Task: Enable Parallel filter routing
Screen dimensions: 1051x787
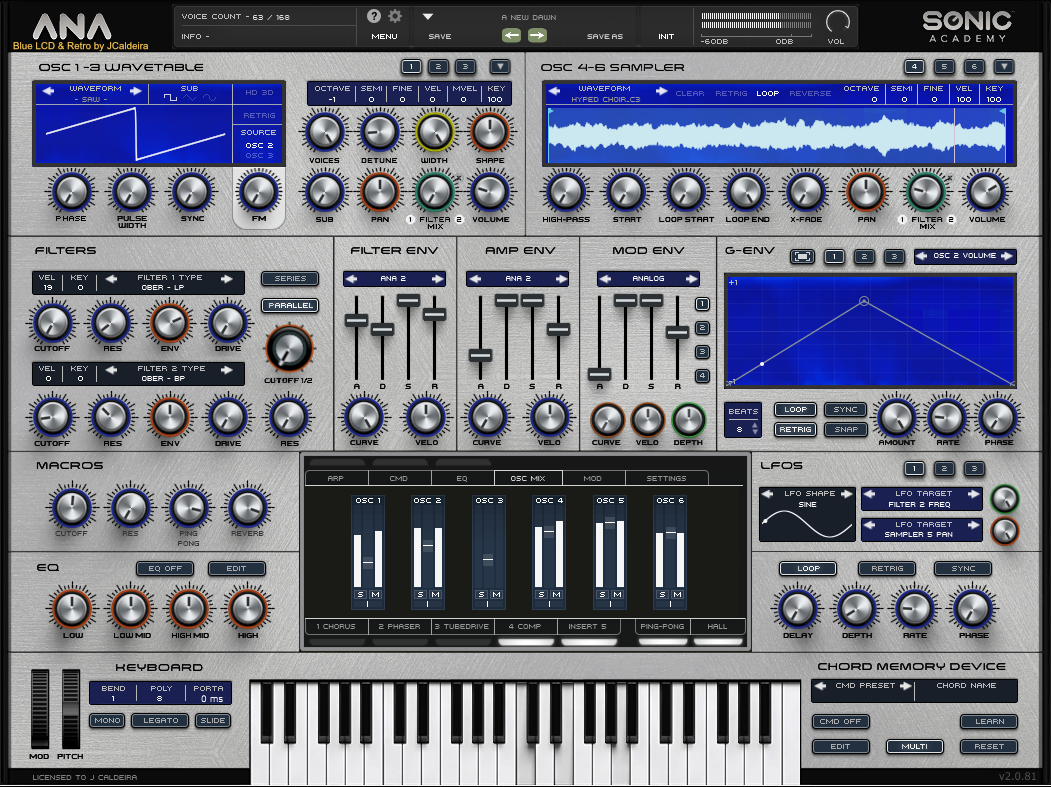Action: tap(290, 305)
